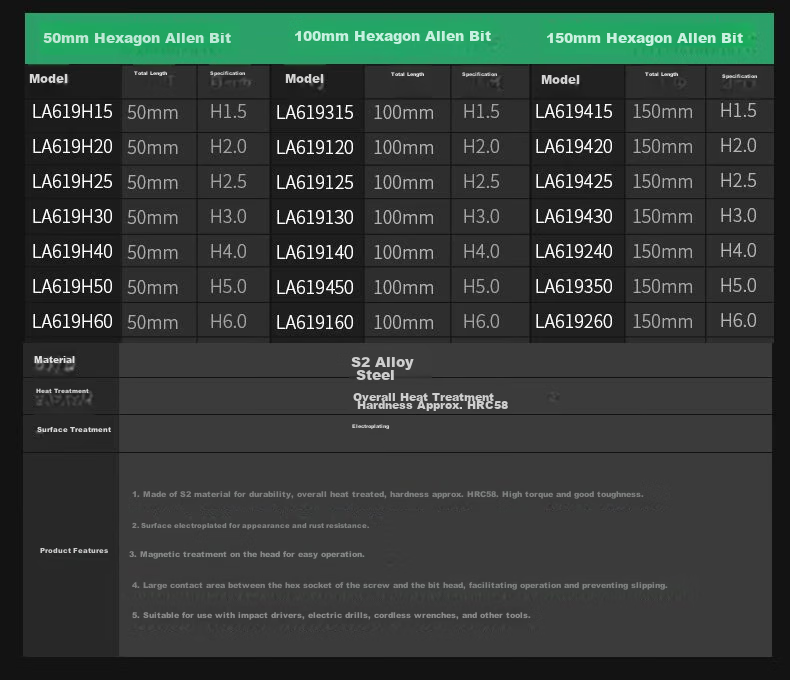Viewport: 790px width, 680px height.
Task: Select model LA619H60
Action: pos(72,321)
